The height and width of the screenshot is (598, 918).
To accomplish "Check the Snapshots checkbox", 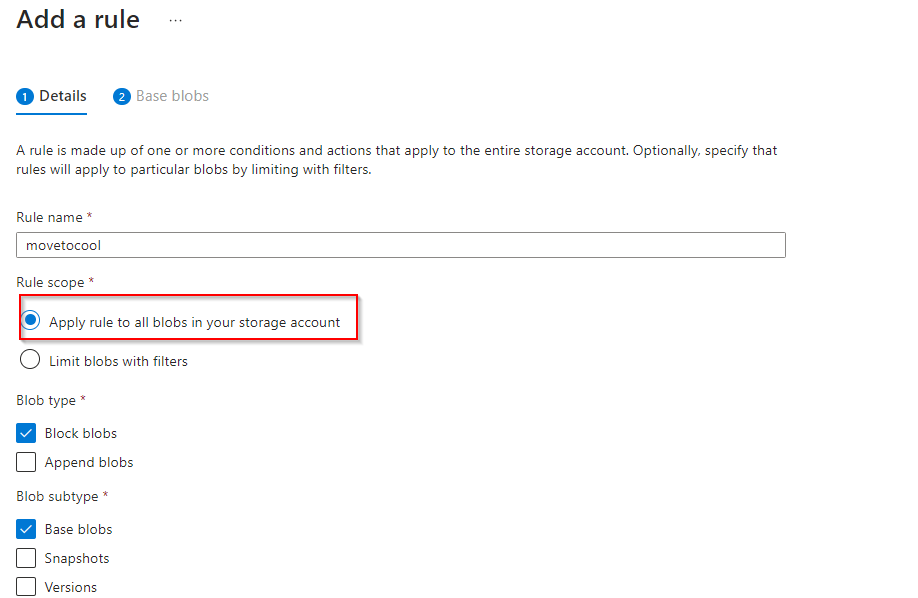I will point(27,558).
